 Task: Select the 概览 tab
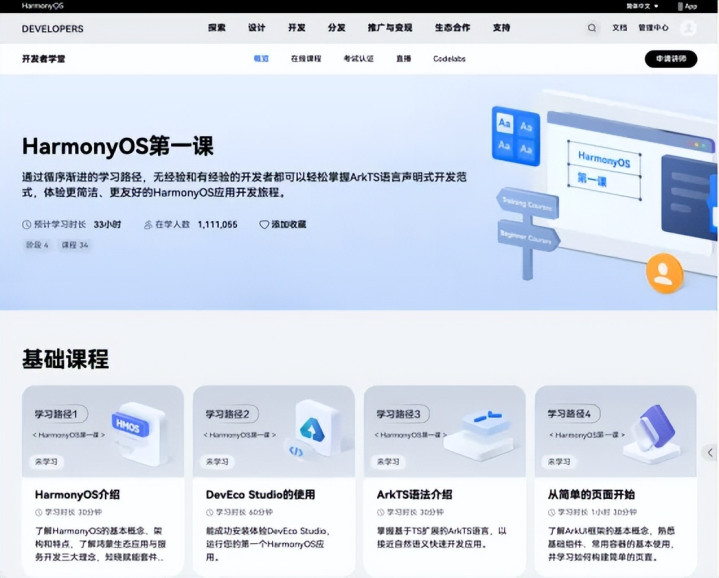point(261,59)
